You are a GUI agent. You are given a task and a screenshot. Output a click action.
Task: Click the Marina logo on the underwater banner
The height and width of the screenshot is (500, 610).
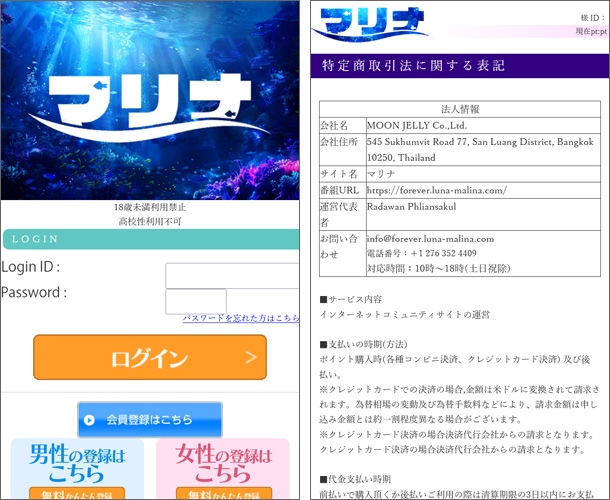click(x=149, y=108)
